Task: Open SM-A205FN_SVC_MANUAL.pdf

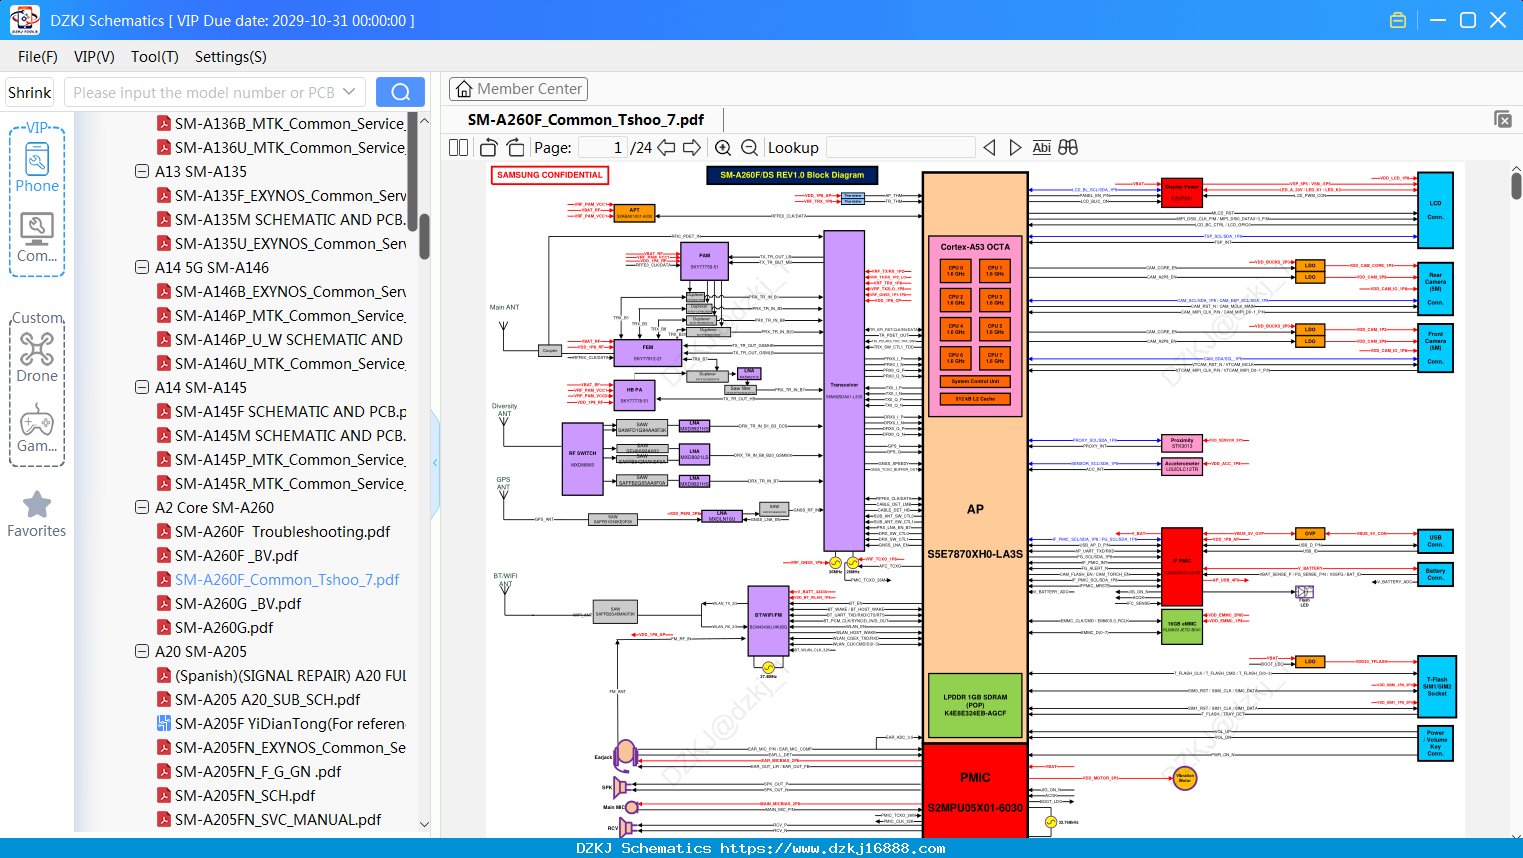Action: click(x=278, y=819)
